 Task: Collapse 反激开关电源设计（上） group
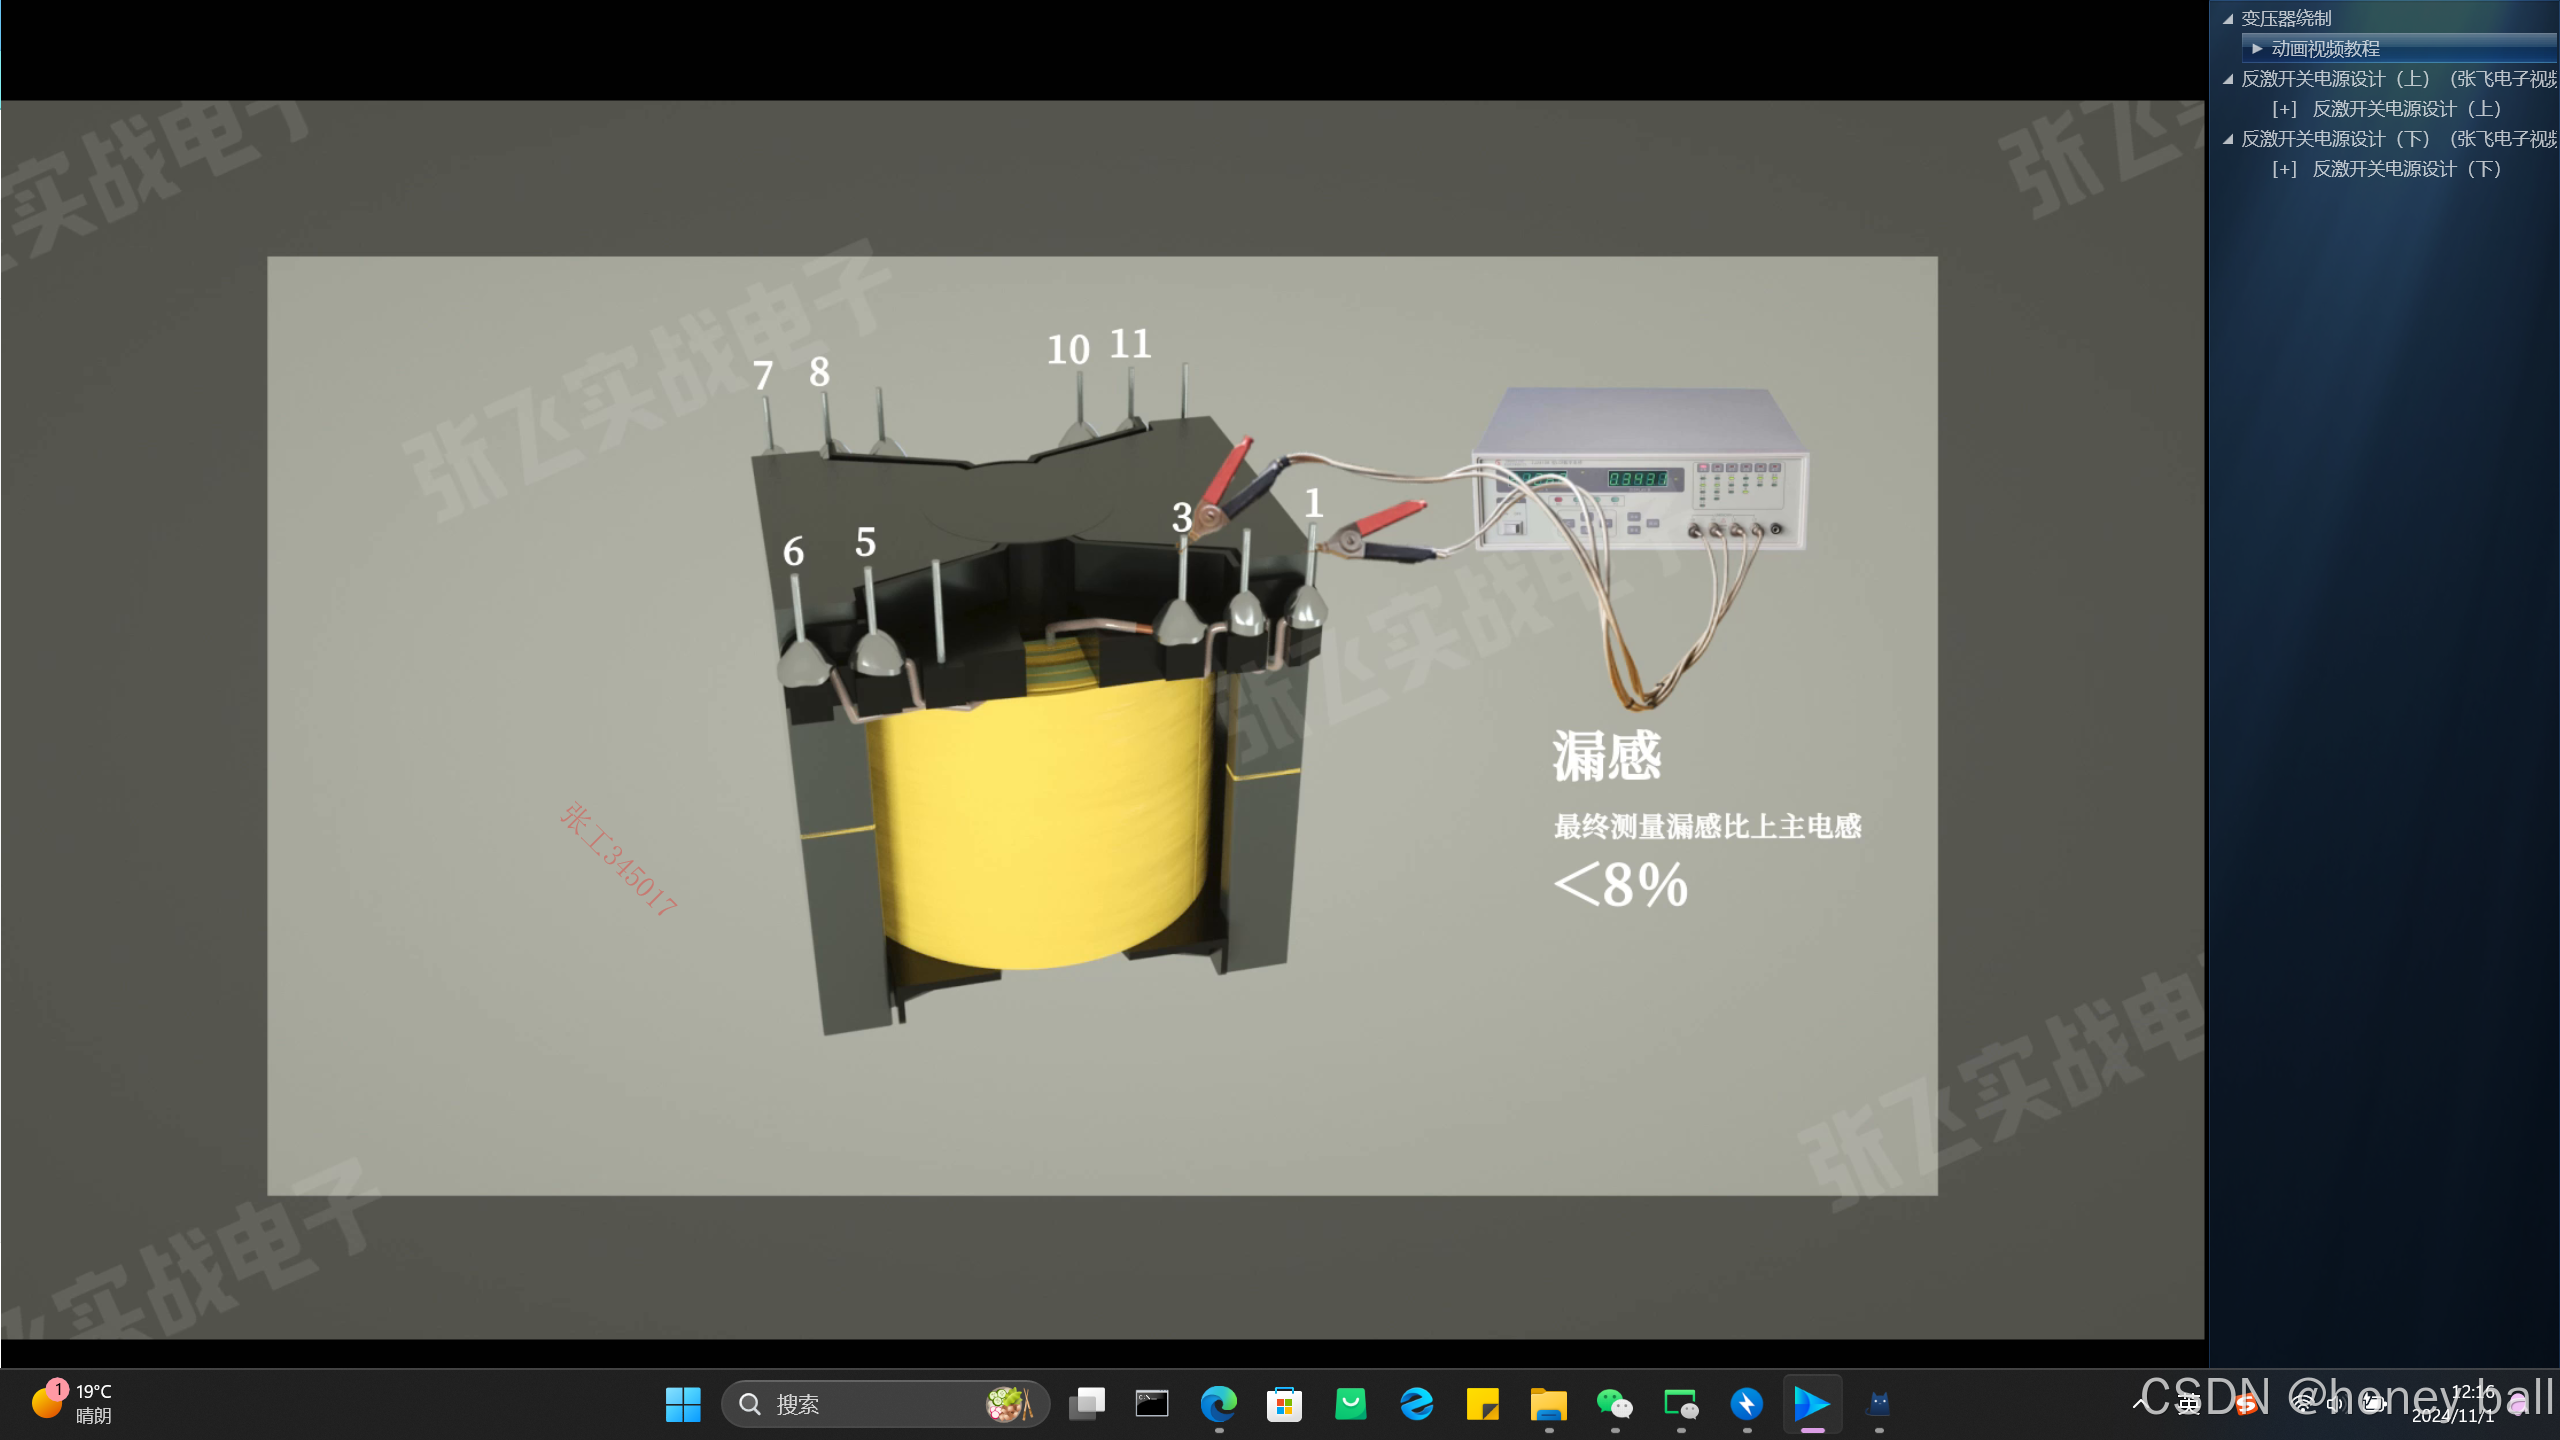point(2228,79)
